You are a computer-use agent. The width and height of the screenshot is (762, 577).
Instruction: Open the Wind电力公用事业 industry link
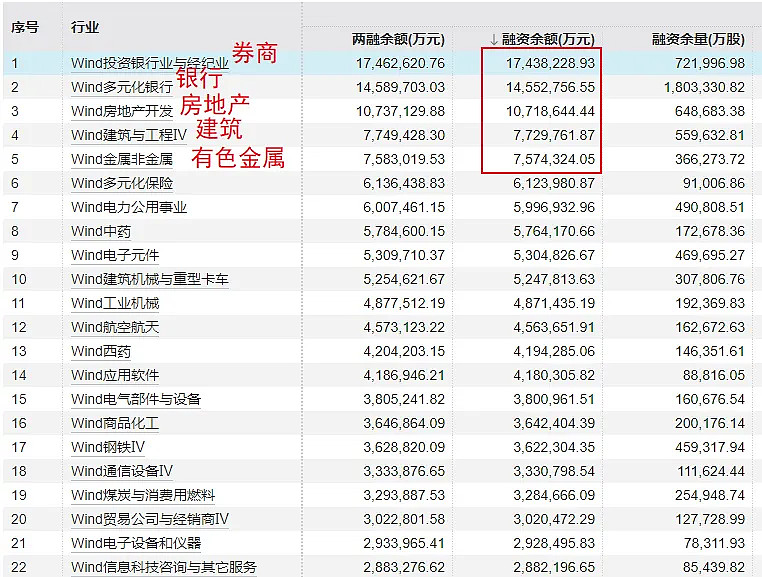pyautogui.click(x=129, y=207)
